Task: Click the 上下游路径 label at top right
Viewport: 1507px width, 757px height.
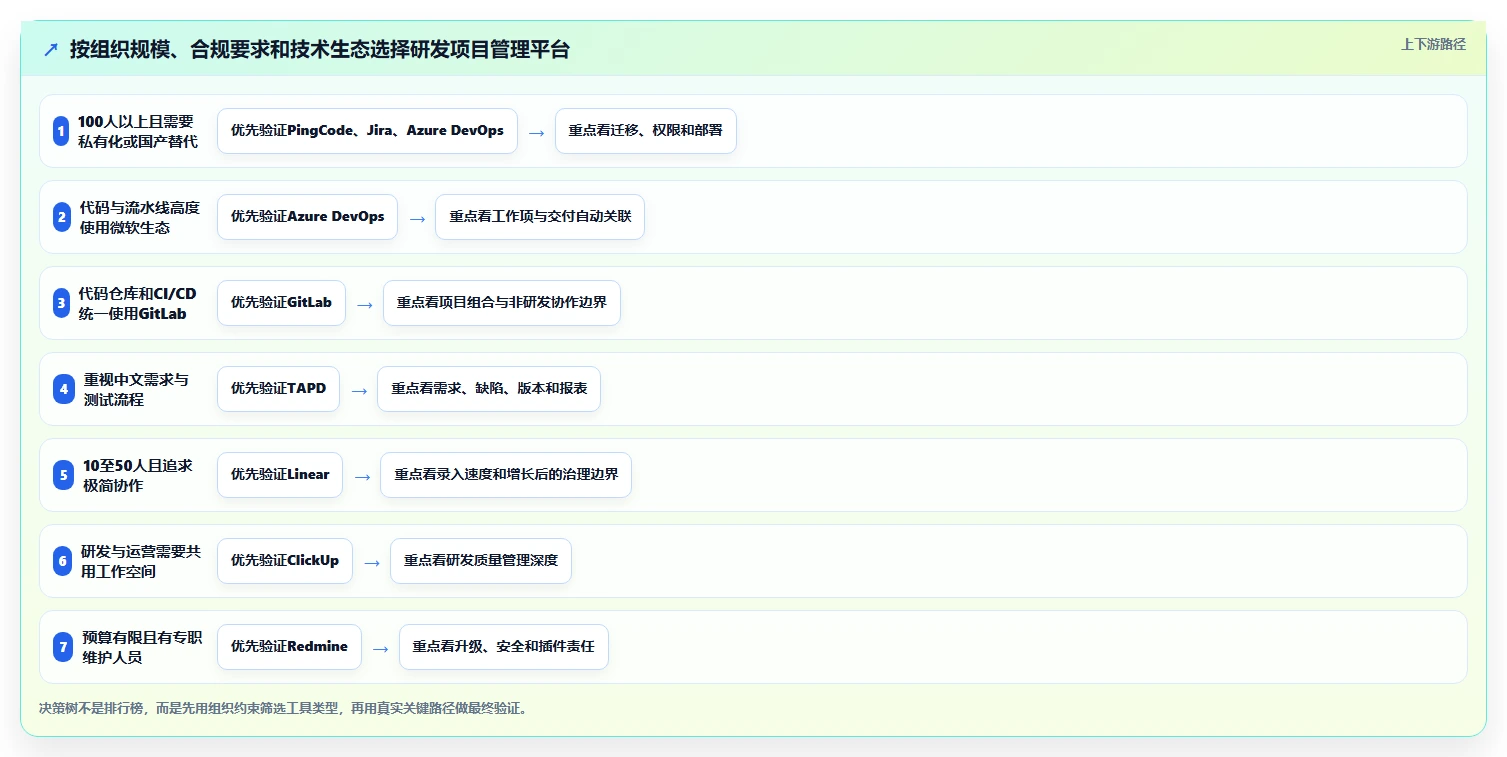Action: 1433,44
